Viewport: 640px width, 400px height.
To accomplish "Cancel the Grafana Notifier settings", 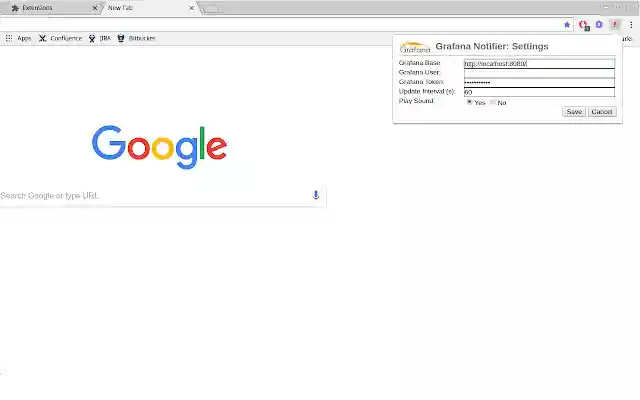I will 602,112.
